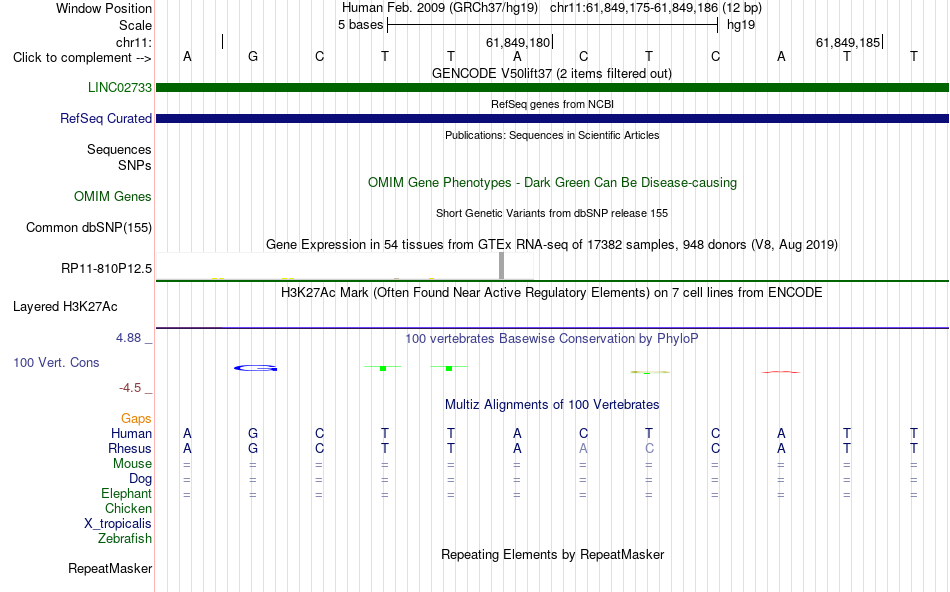Select the Human species label

131,434
